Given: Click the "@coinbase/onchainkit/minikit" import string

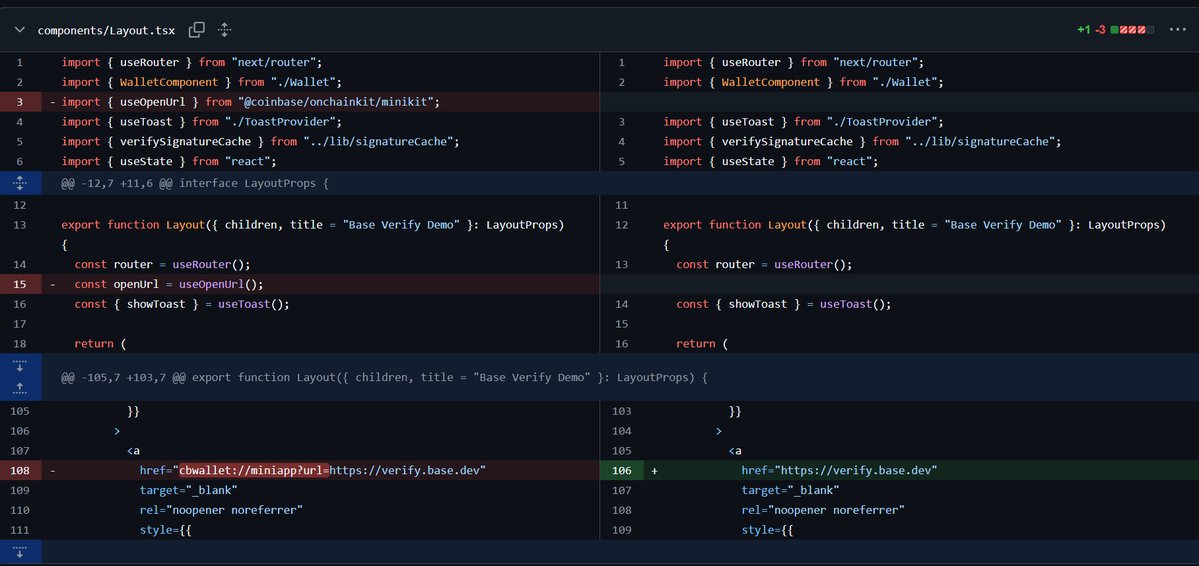Looking at the screenshot, I should 336,102.
